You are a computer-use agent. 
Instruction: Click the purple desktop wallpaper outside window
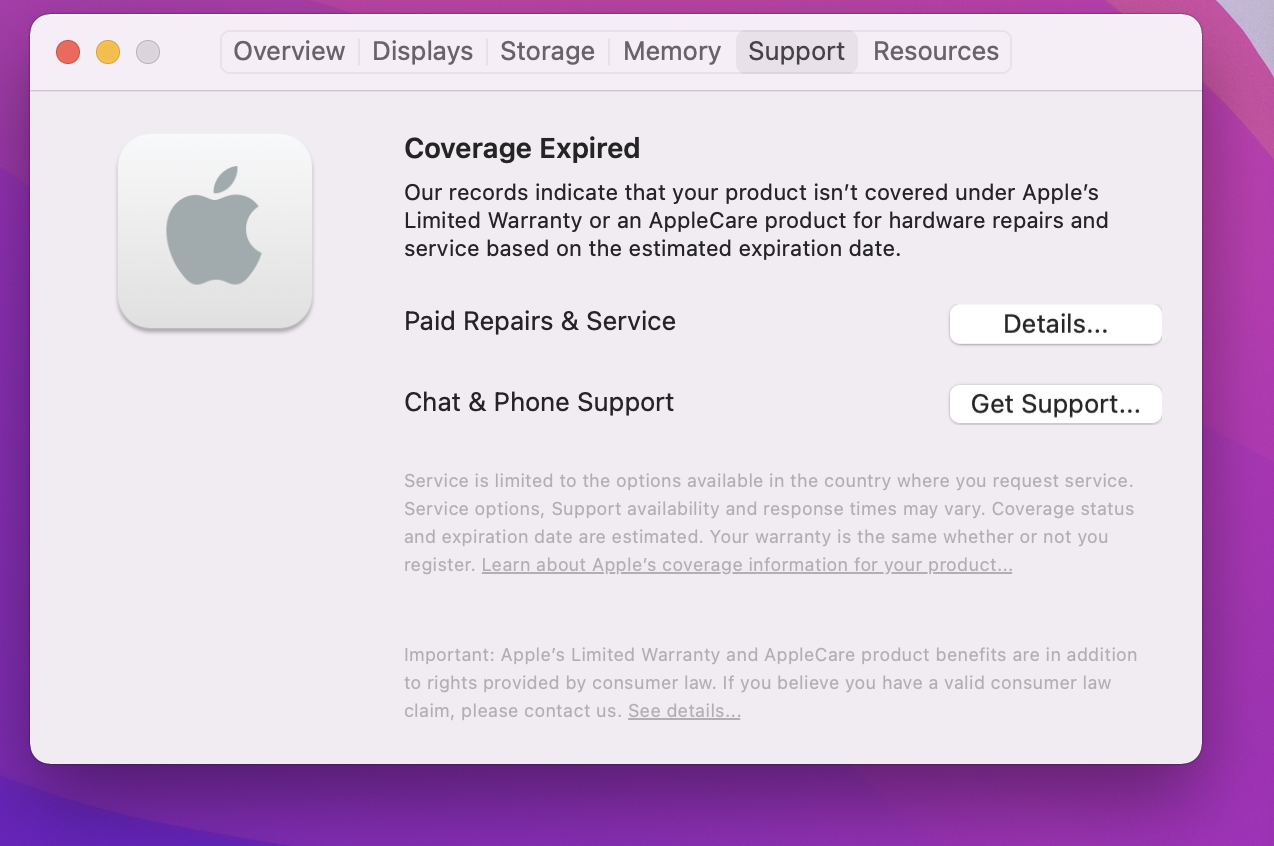pyautogui.click(x=640, y=810)
